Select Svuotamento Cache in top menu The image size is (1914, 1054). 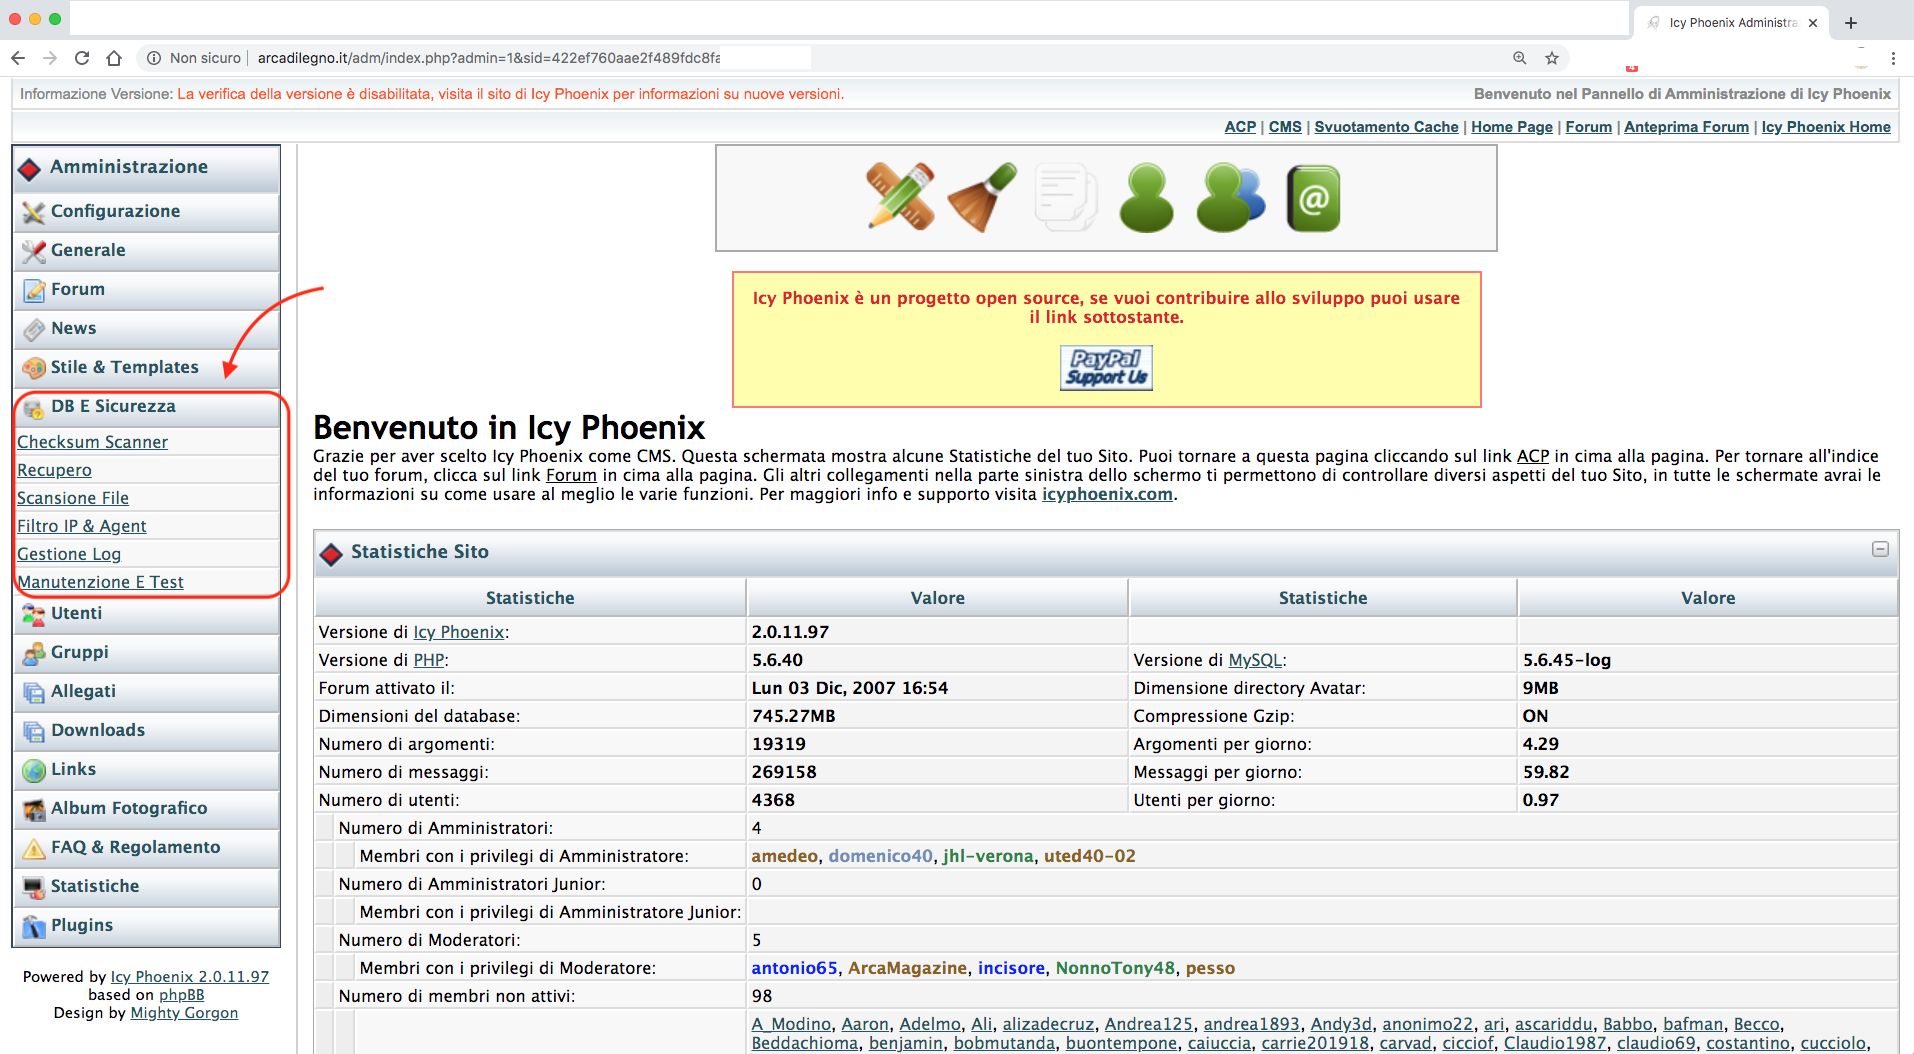pos(1385,127)
